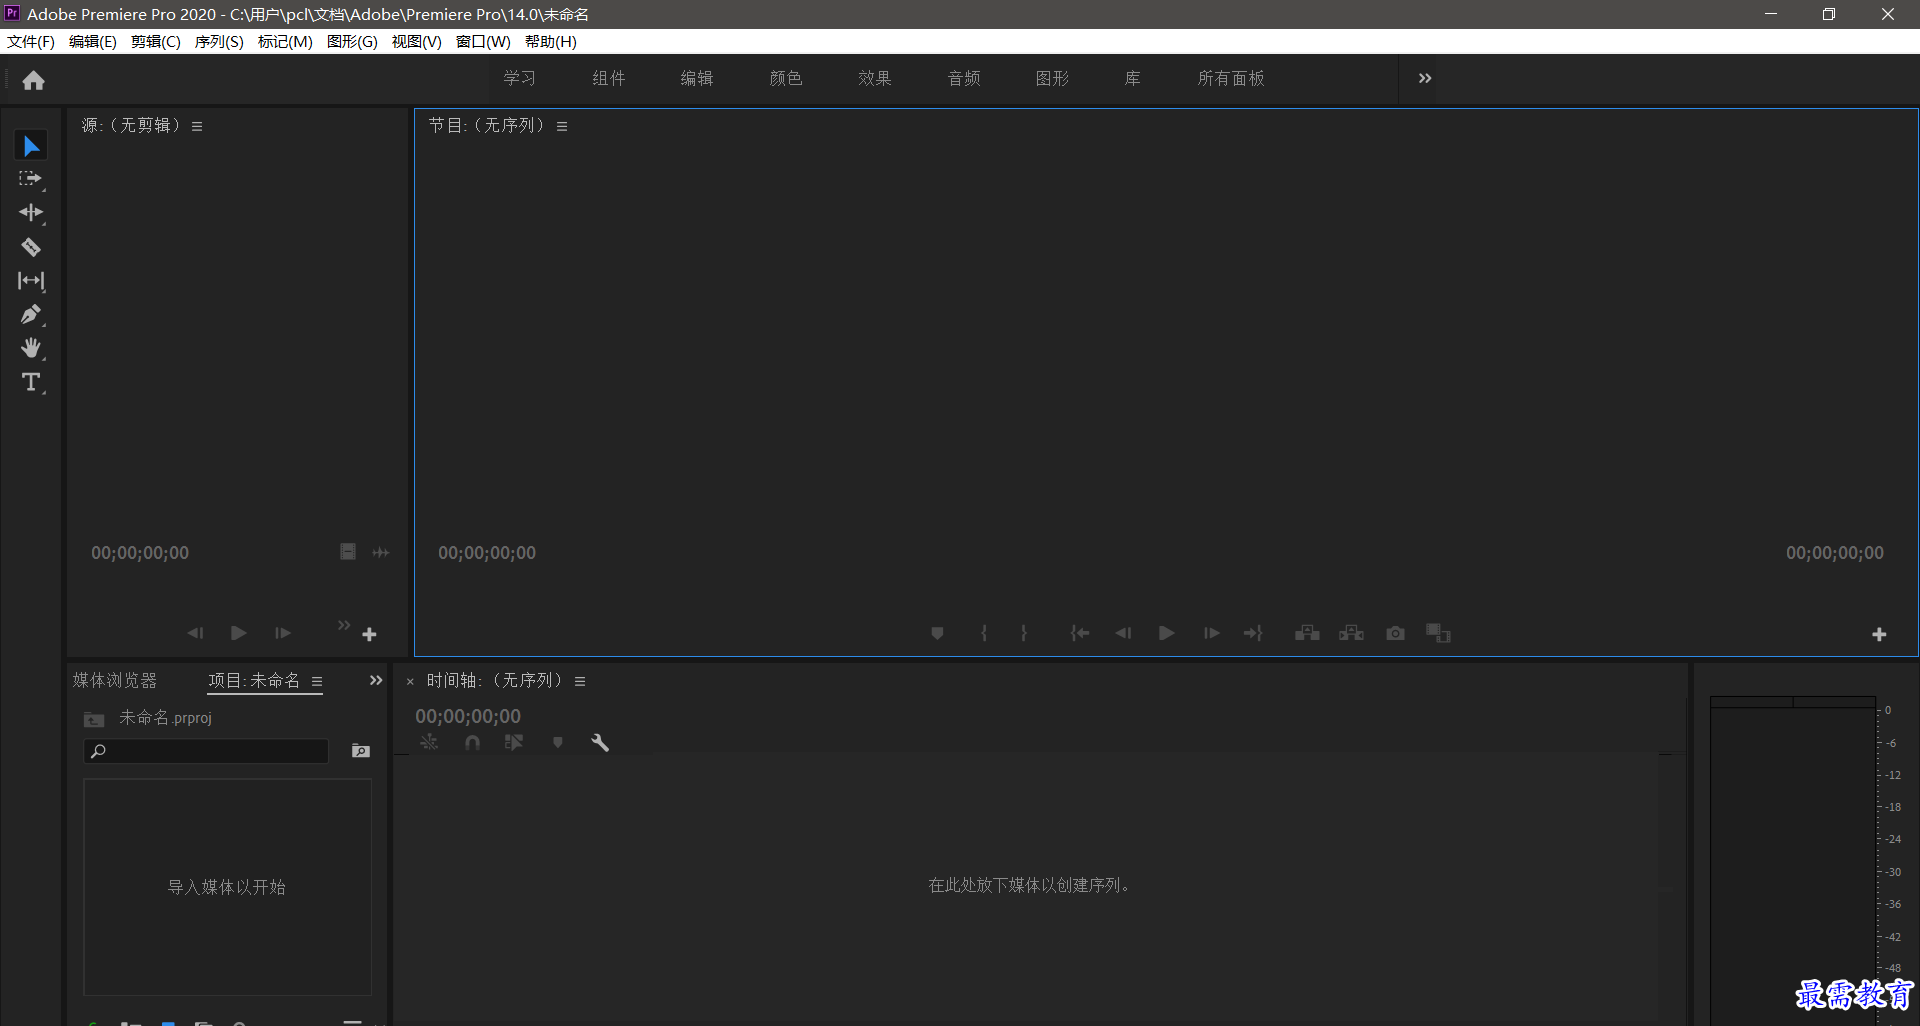This screenshot has height=1026, width=1920.
Task: Select the Pen tool
Action: click(31, 315)
